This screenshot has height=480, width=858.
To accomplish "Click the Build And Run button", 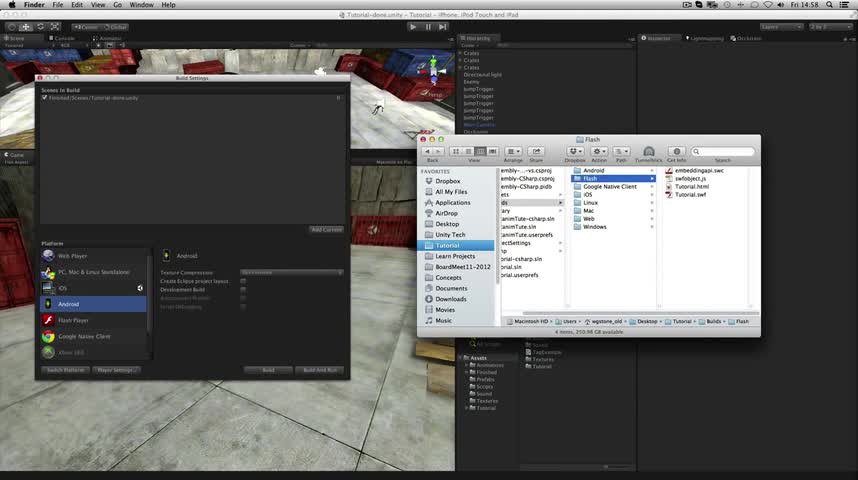I will [x=320, y=370].
